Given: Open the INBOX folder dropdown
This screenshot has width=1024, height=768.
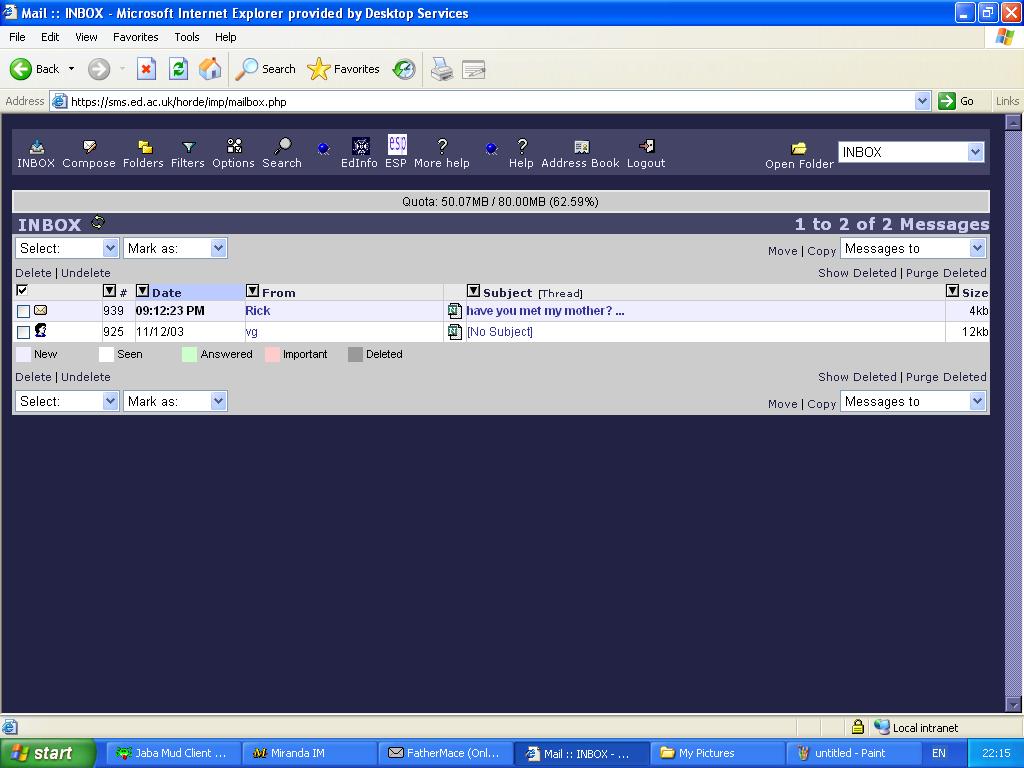Looking at the screenshot, I should tap(911, 152).
